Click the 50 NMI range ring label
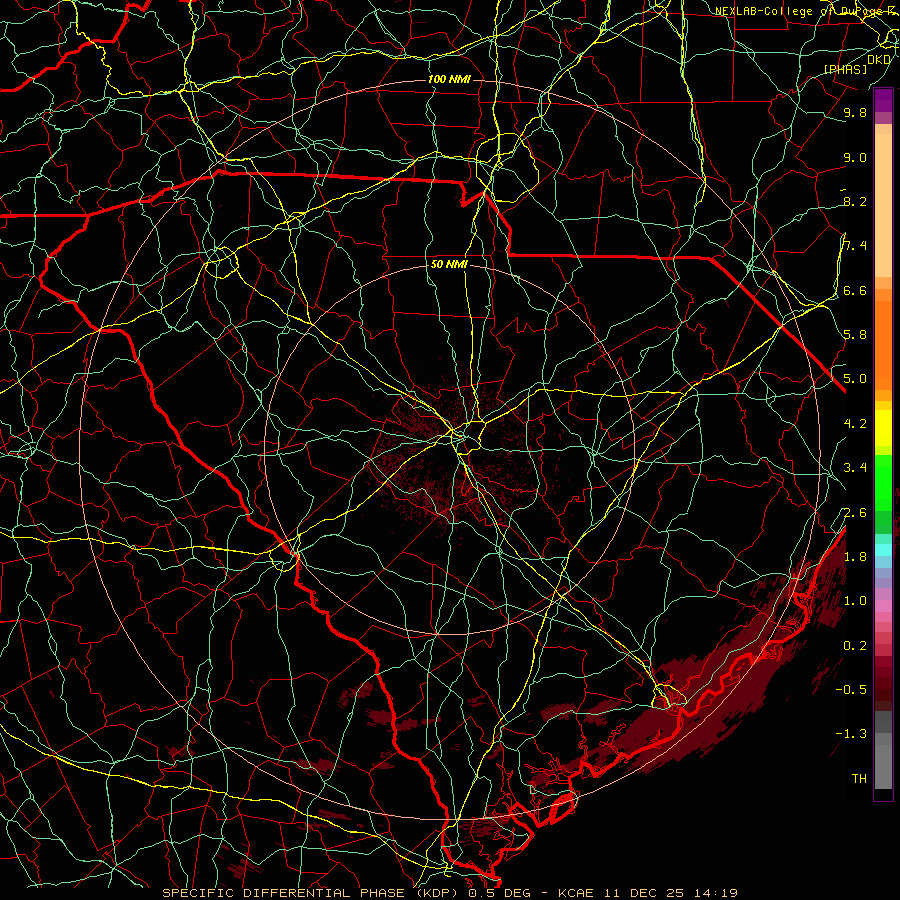 [449, 264]
